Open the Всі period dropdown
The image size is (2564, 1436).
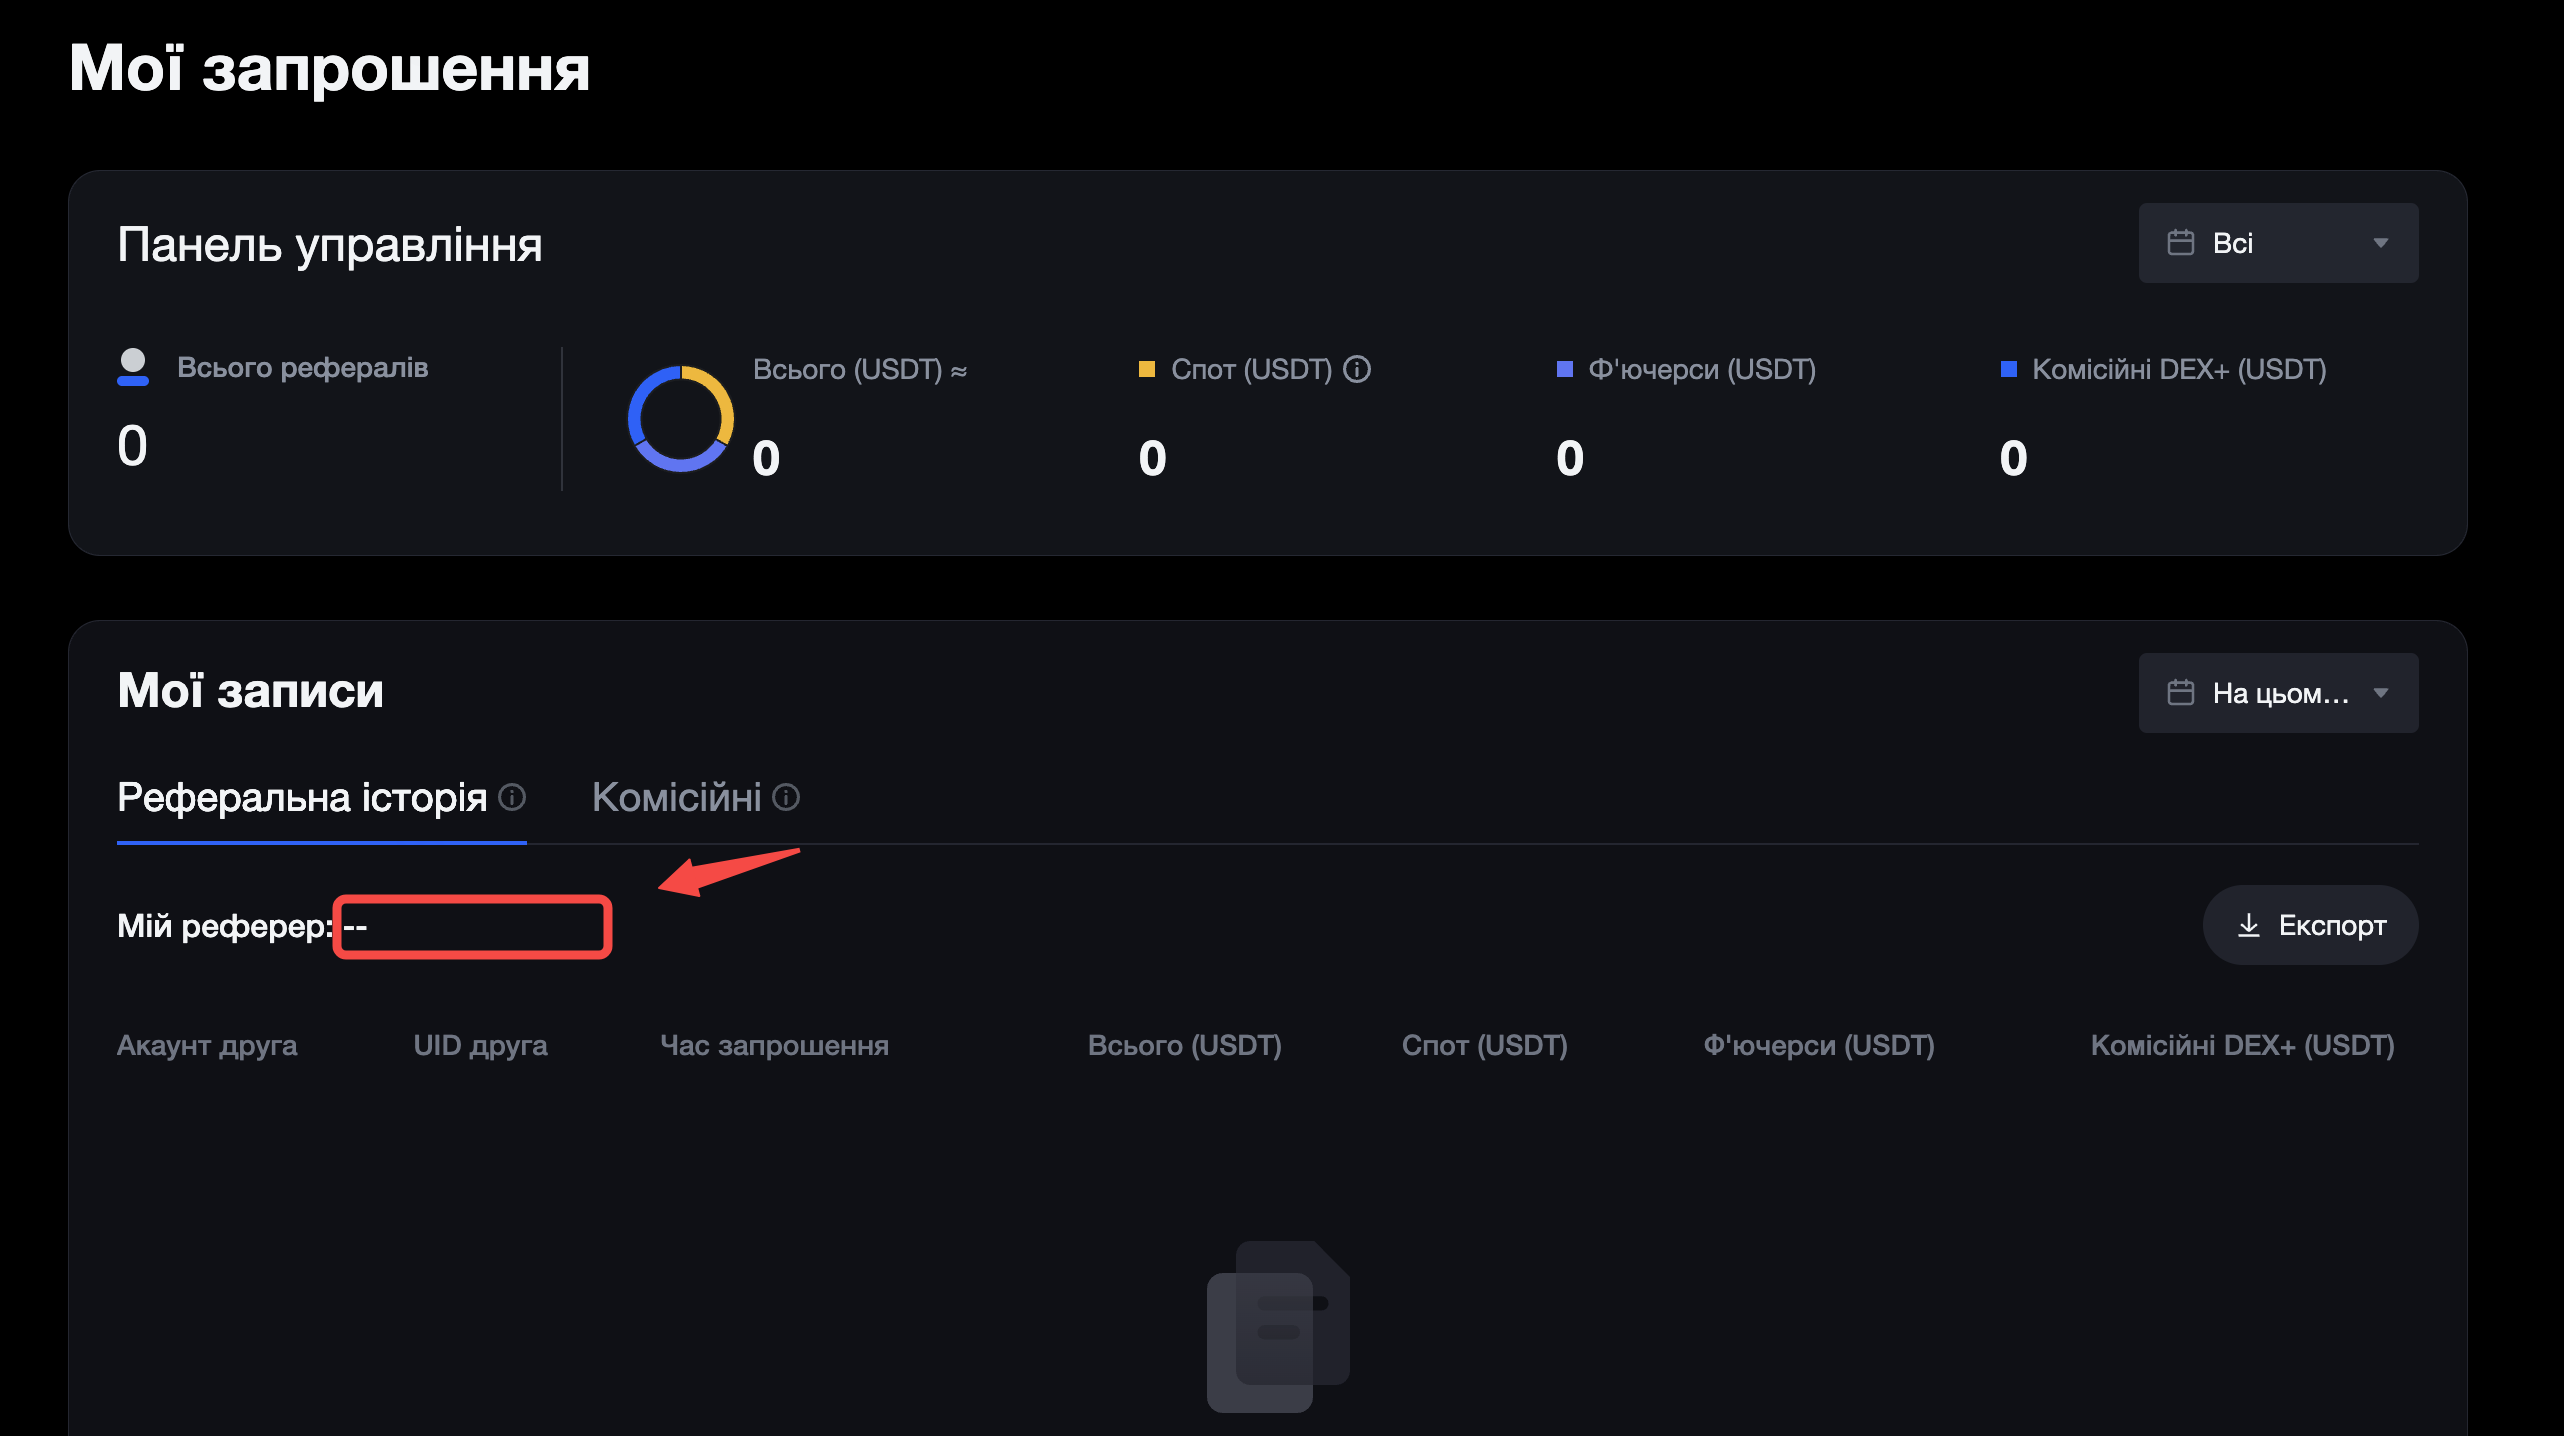point(2278,243)
